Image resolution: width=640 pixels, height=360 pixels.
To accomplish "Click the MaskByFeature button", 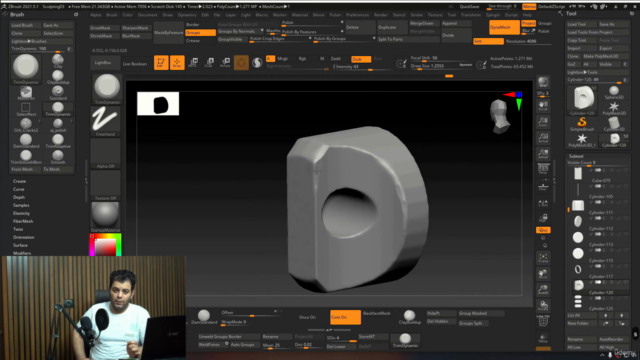I will (168, 32).
